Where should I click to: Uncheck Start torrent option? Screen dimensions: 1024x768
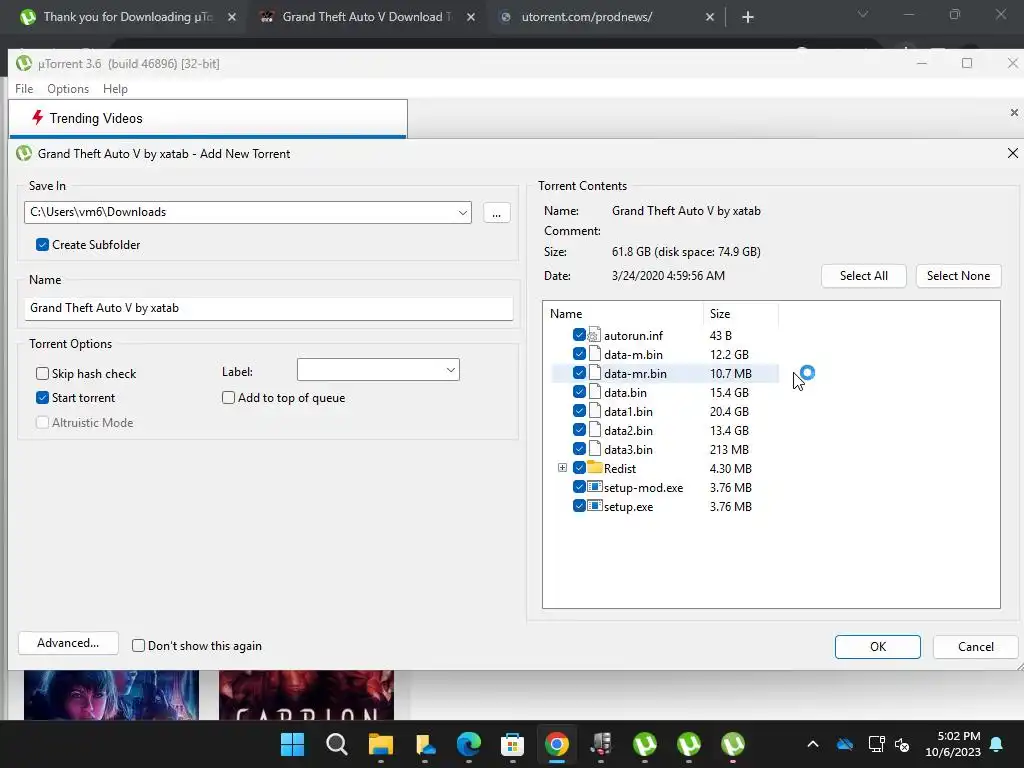click(42, 397)
